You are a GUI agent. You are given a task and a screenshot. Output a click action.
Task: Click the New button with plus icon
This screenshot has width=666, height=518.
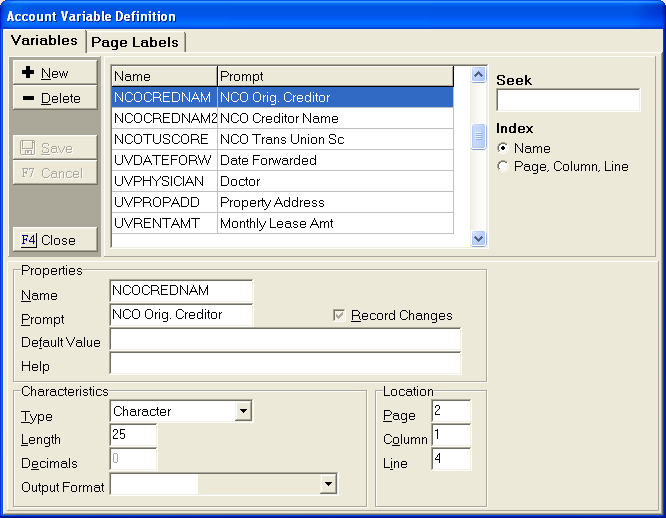[54, 73]
